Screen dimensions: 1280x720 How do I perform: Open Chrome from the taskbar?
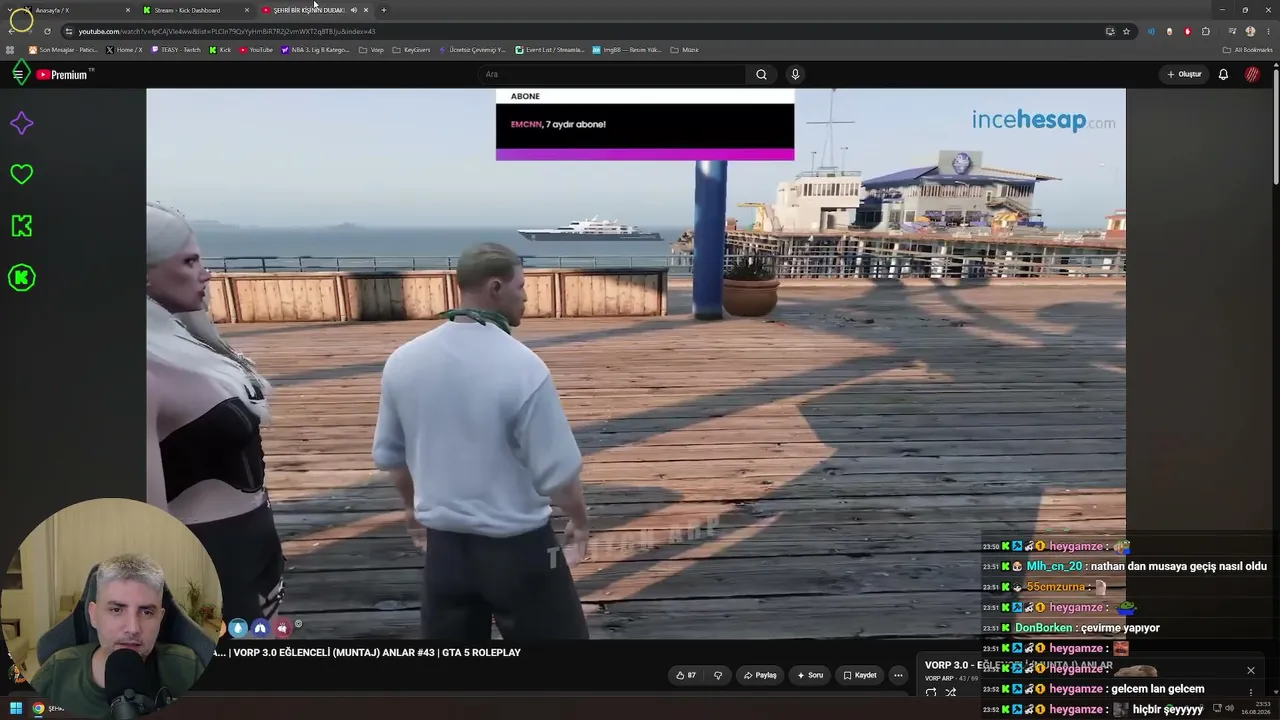click(x=38, y=709)
